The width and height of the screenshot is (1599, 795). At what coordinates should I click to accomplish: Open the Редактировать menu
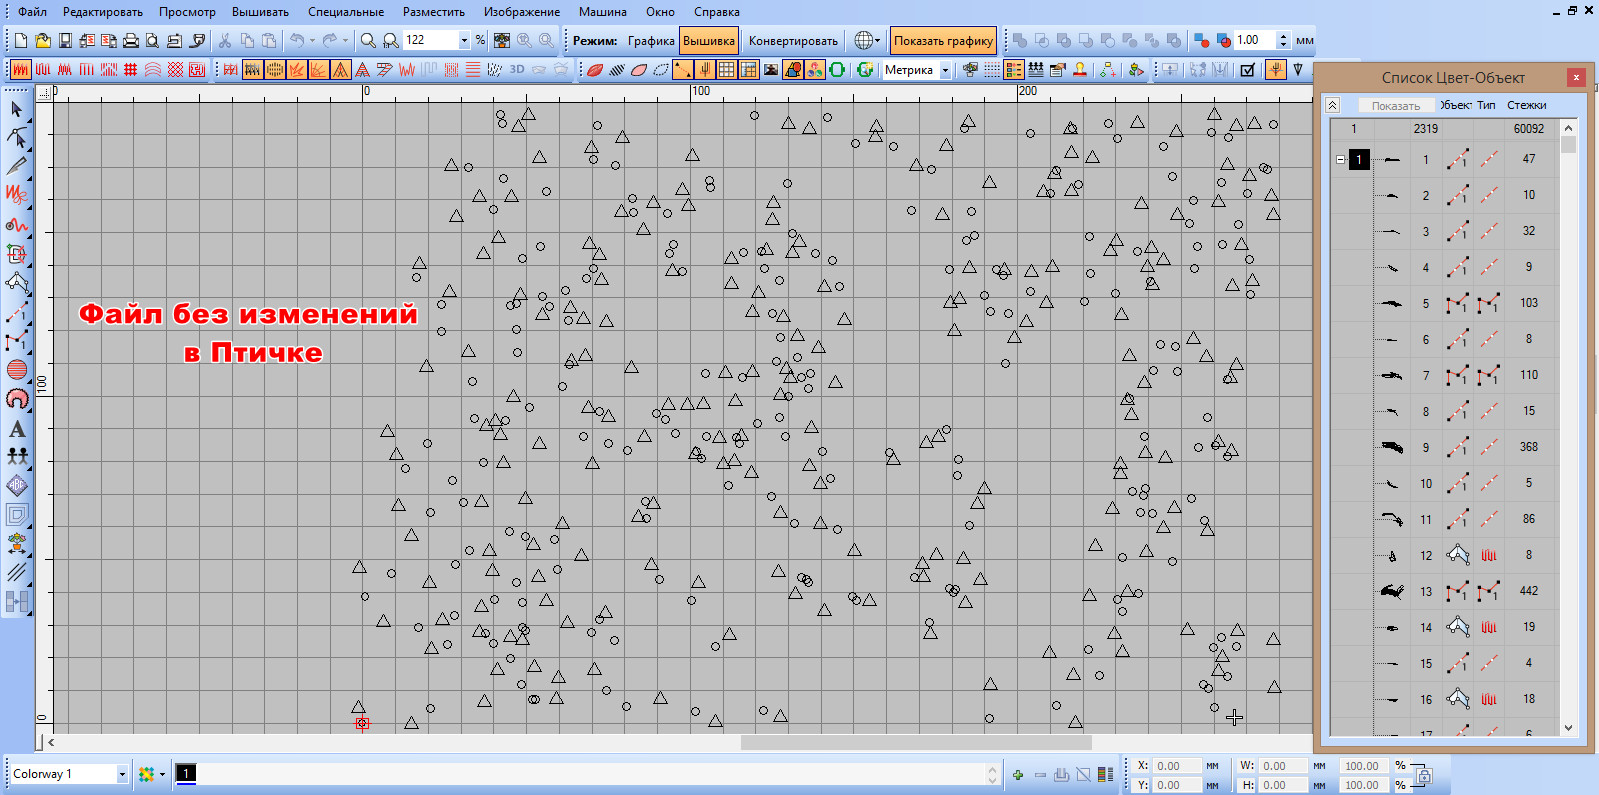coord(102,12)
